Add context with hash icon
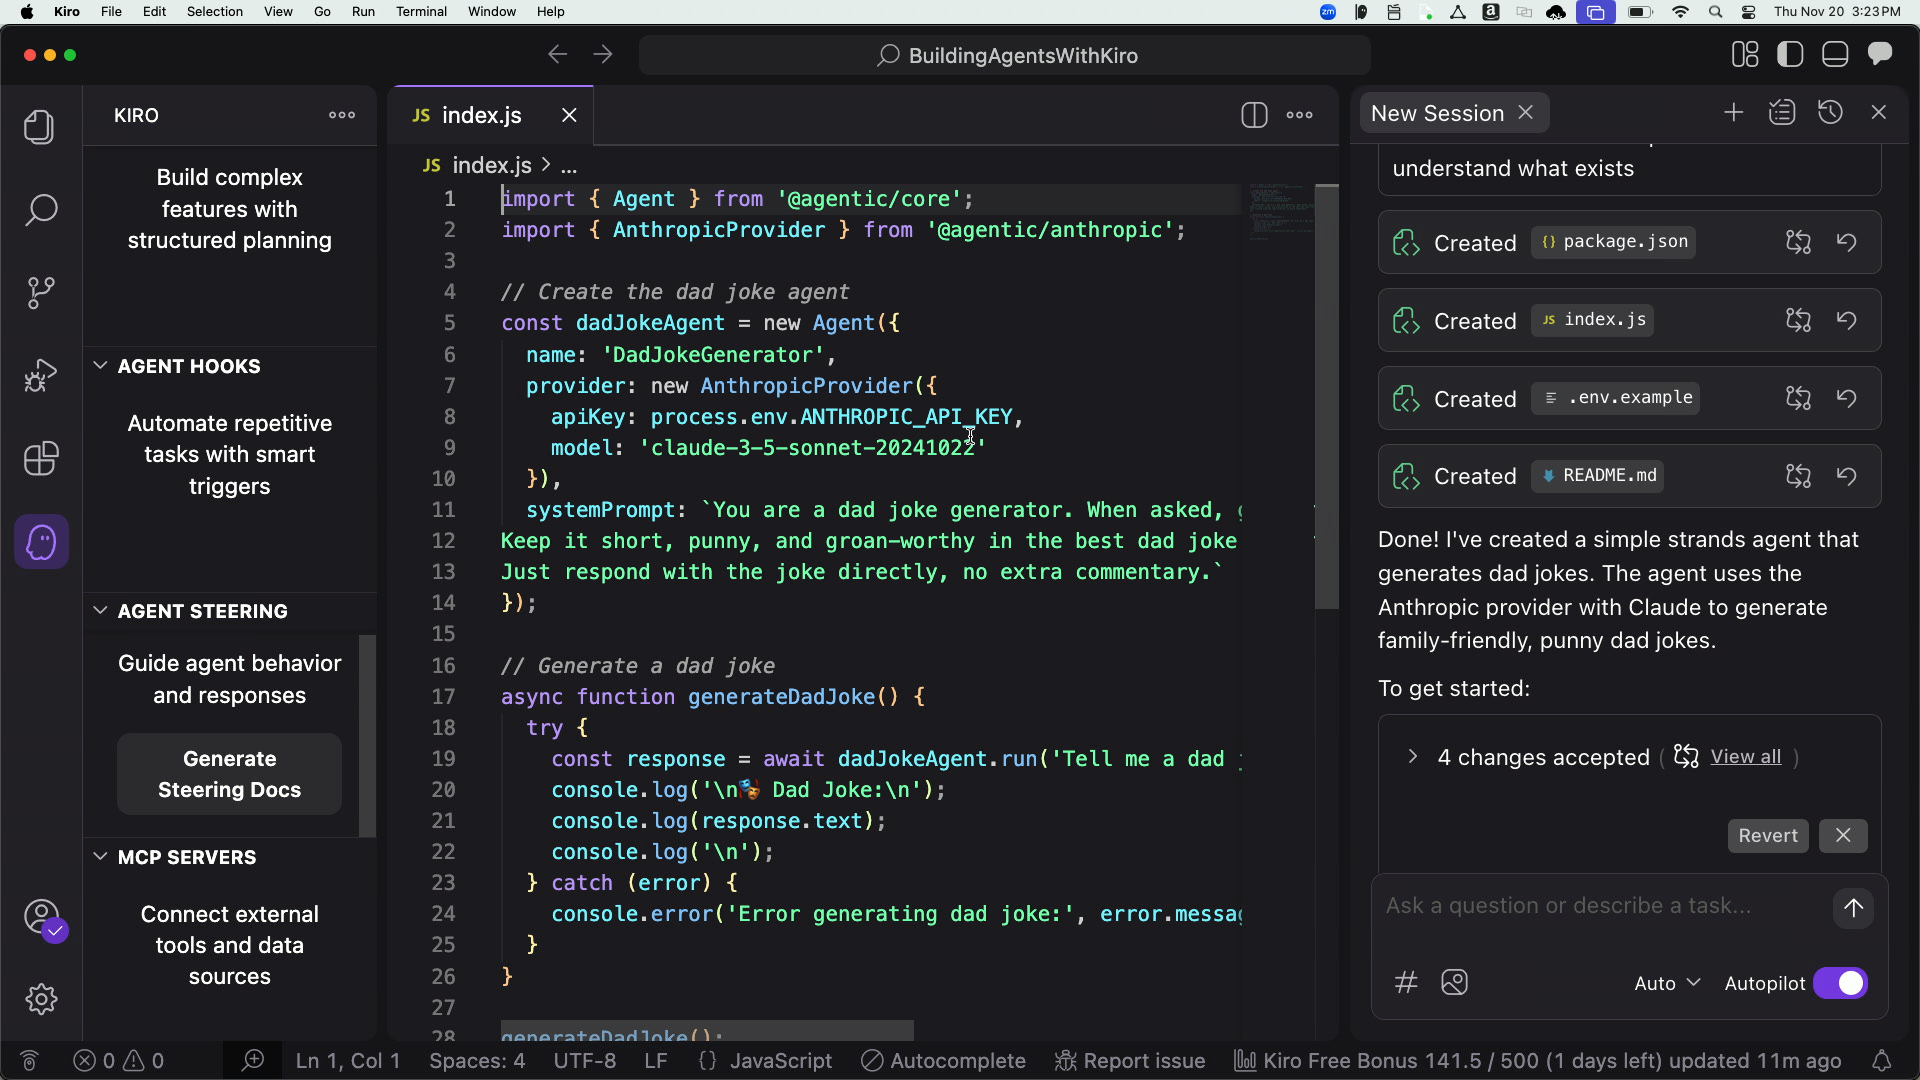The height and width of the screenshot is (1080, 1920). (x=1406, y=983)
